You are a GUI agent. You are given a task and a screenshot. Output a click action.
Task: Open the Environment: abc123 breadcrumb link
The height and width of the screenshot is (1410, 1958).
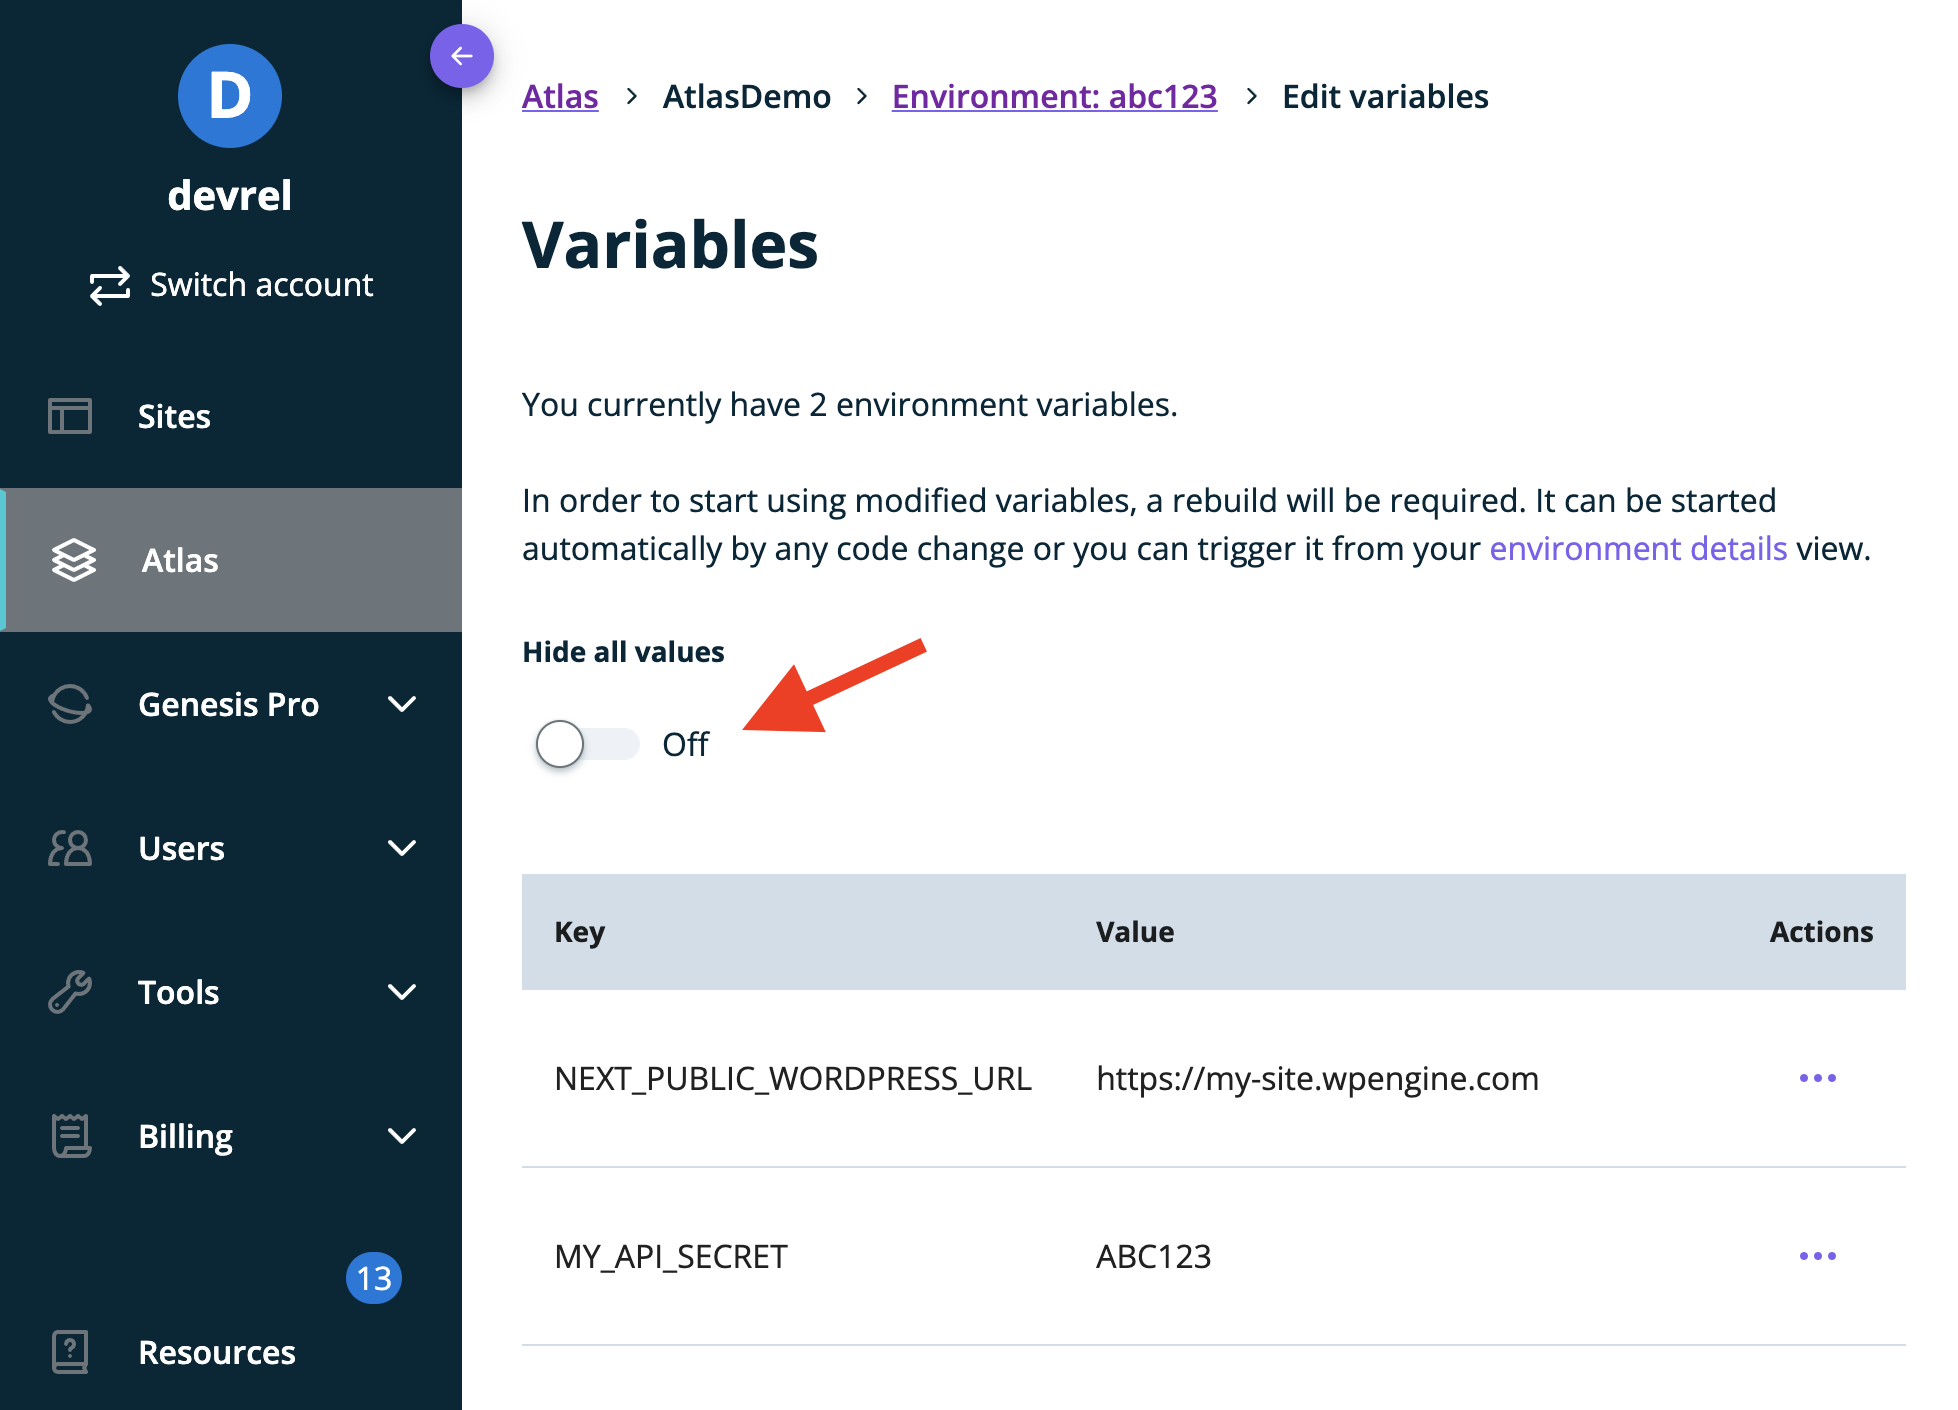coord(1054,96)
